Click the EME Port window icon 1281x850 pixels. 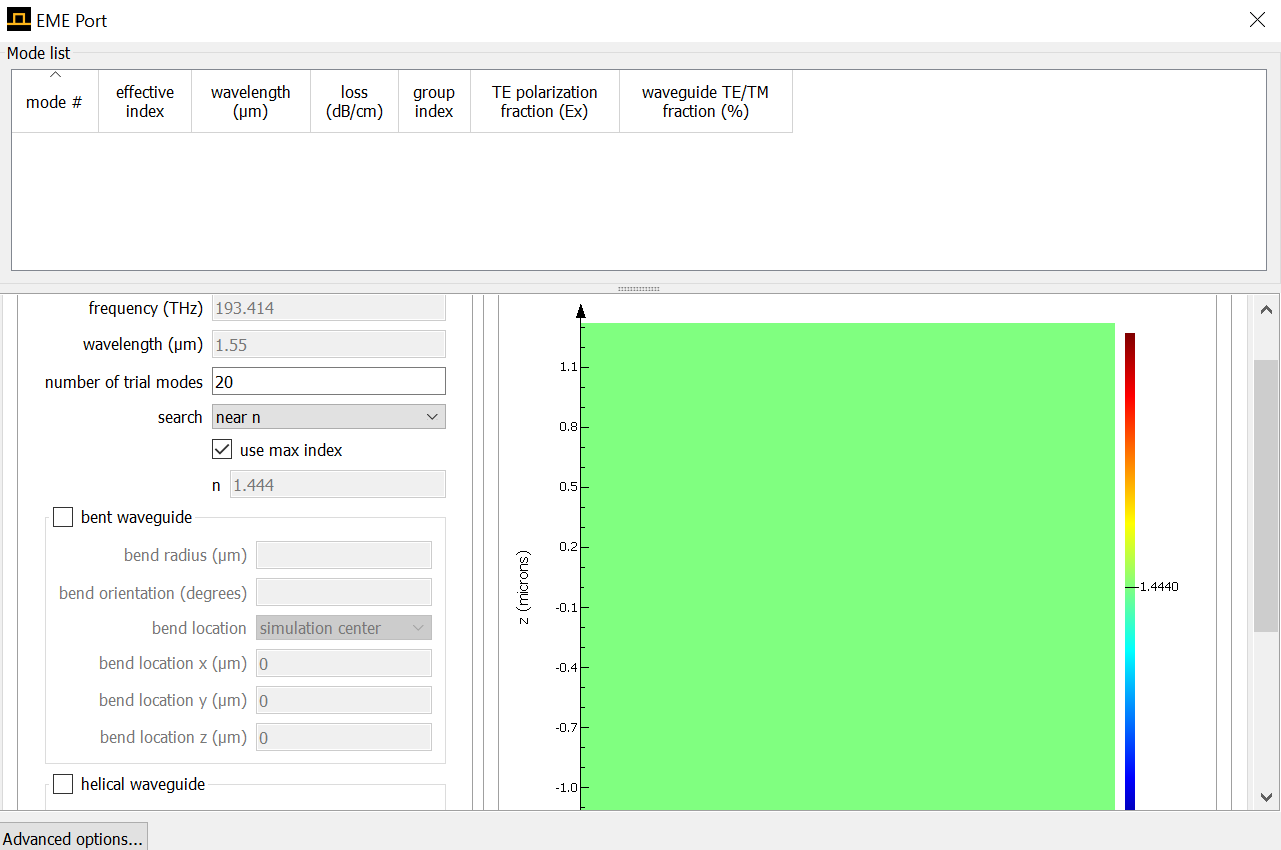coord(18,20)
